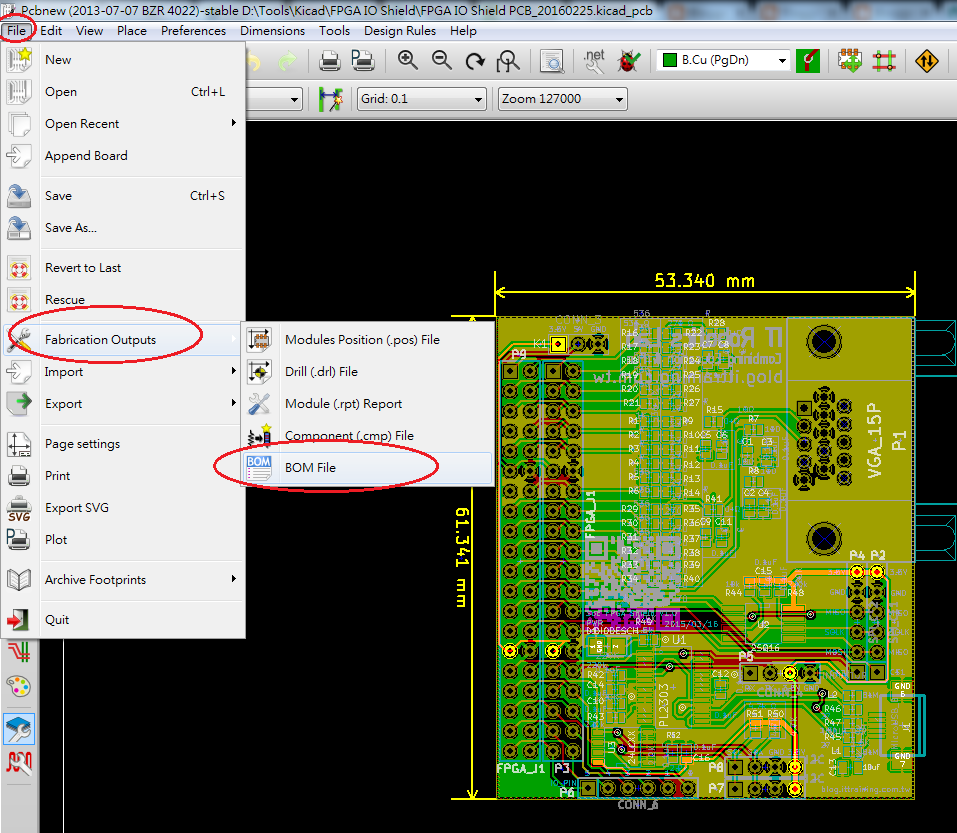Screen dimensions: 957x833
Task: Choose Rescue in File menu
Action: point(122,300)
